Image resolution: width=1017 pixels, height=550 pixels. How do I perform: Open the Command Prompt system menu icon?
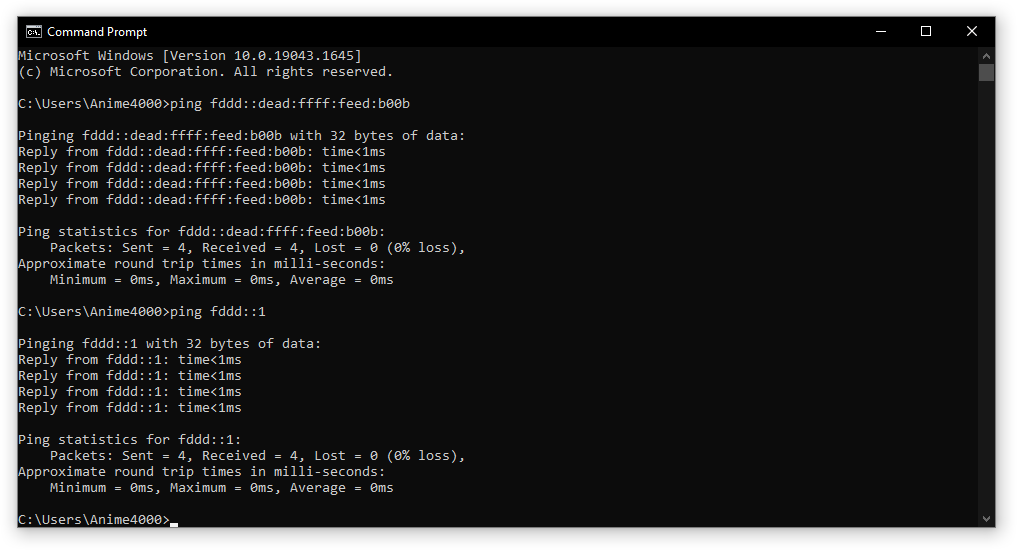pyautogui.click(x=34, y=31)
